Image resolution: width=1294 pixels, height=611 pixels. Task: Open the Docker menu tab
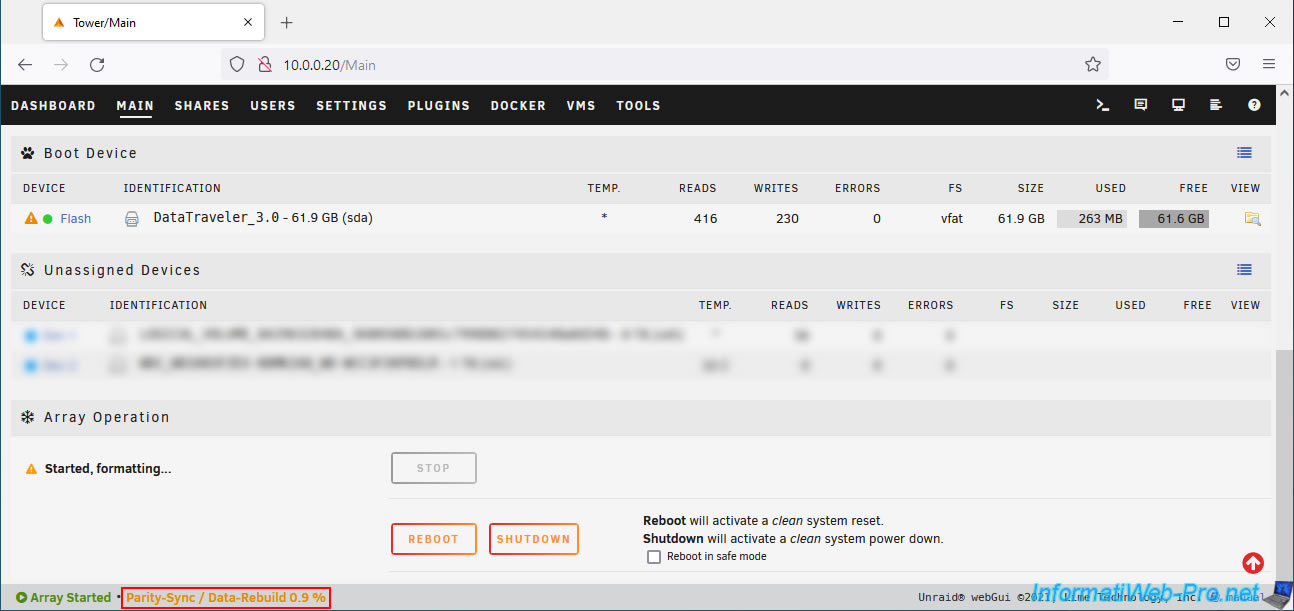click(518, 106)
